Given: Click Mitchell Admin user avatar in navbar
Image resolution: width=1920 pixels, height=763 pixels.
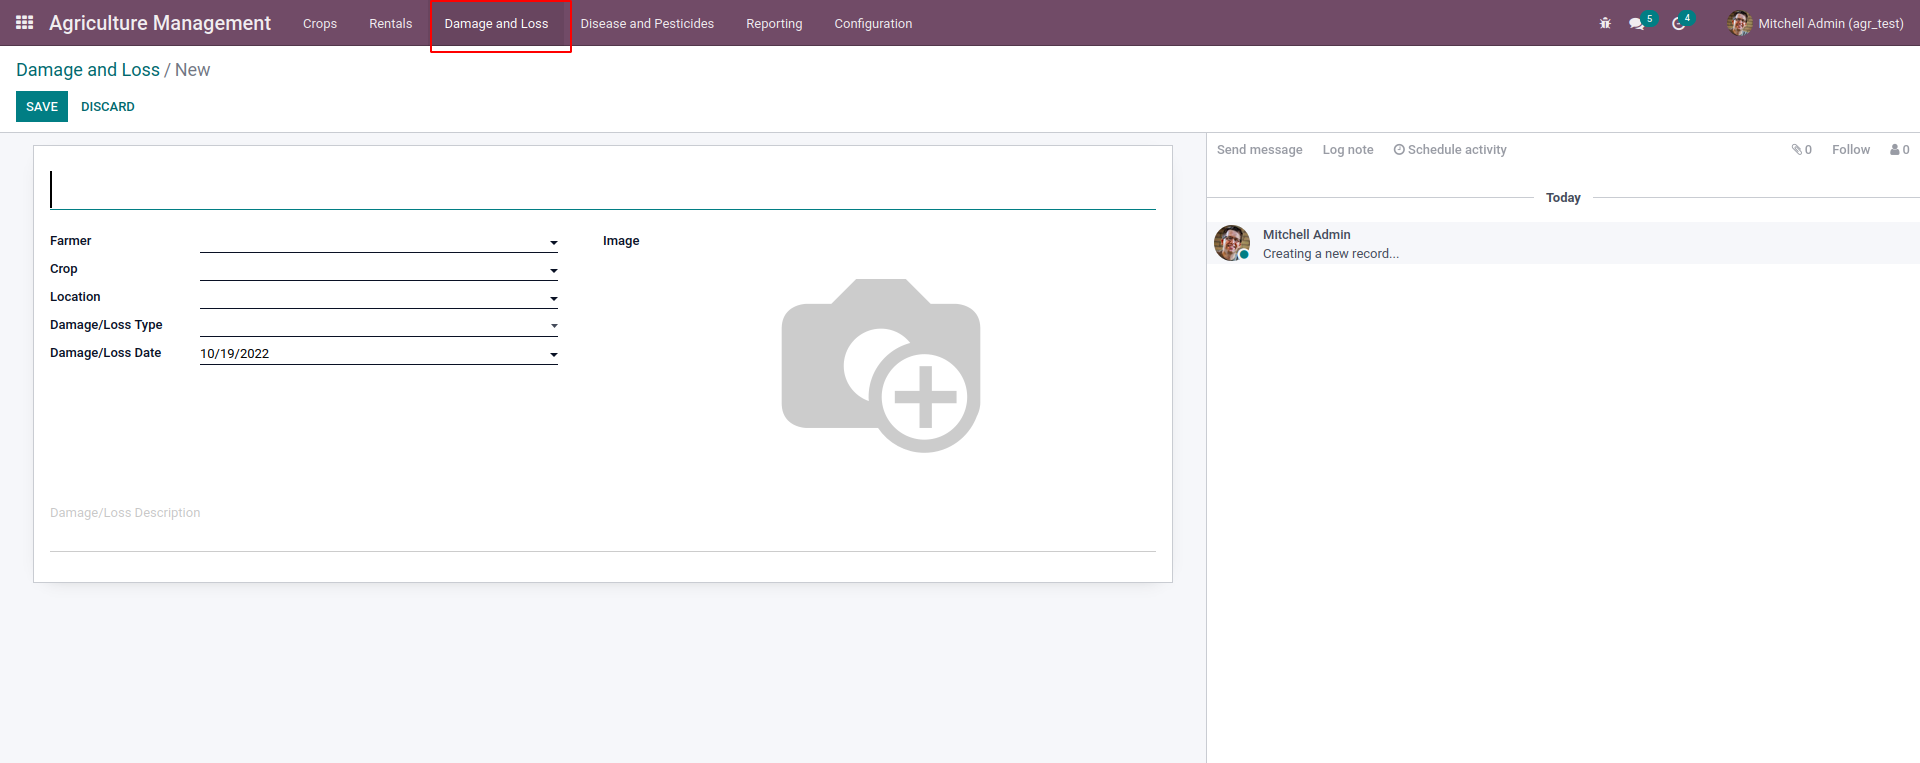Looking at the screenshot, I should 1740,23.
